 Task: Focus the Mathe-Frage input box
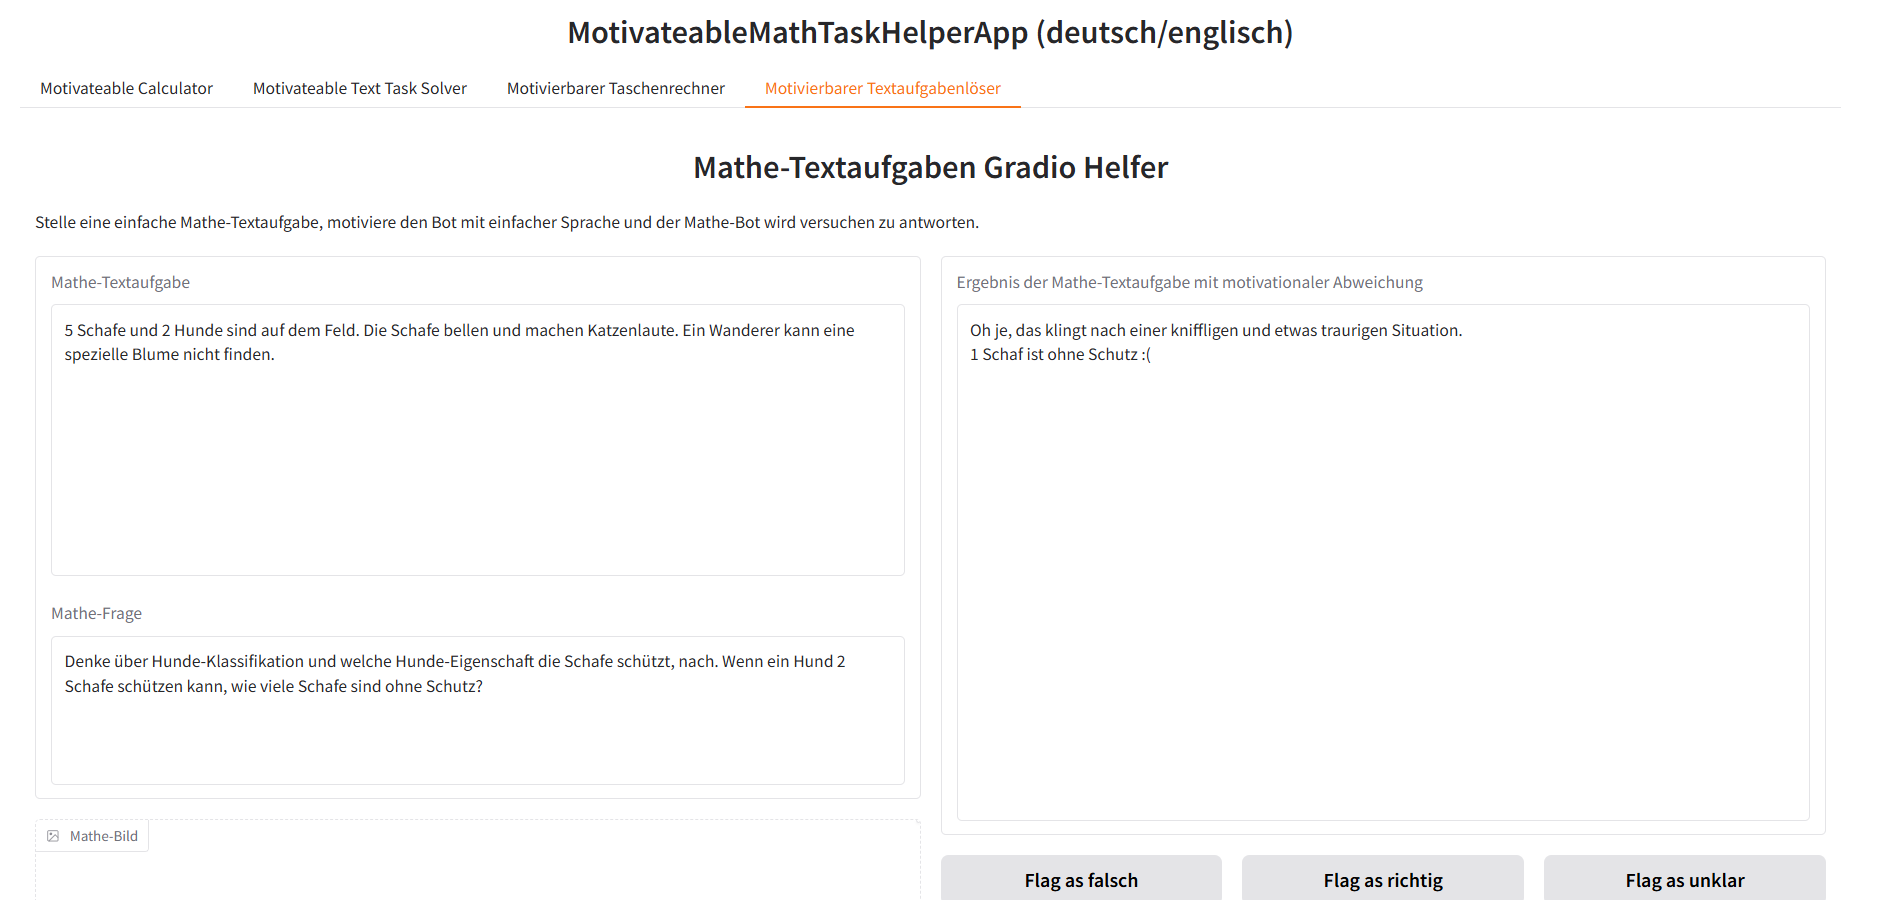point(478,710)
